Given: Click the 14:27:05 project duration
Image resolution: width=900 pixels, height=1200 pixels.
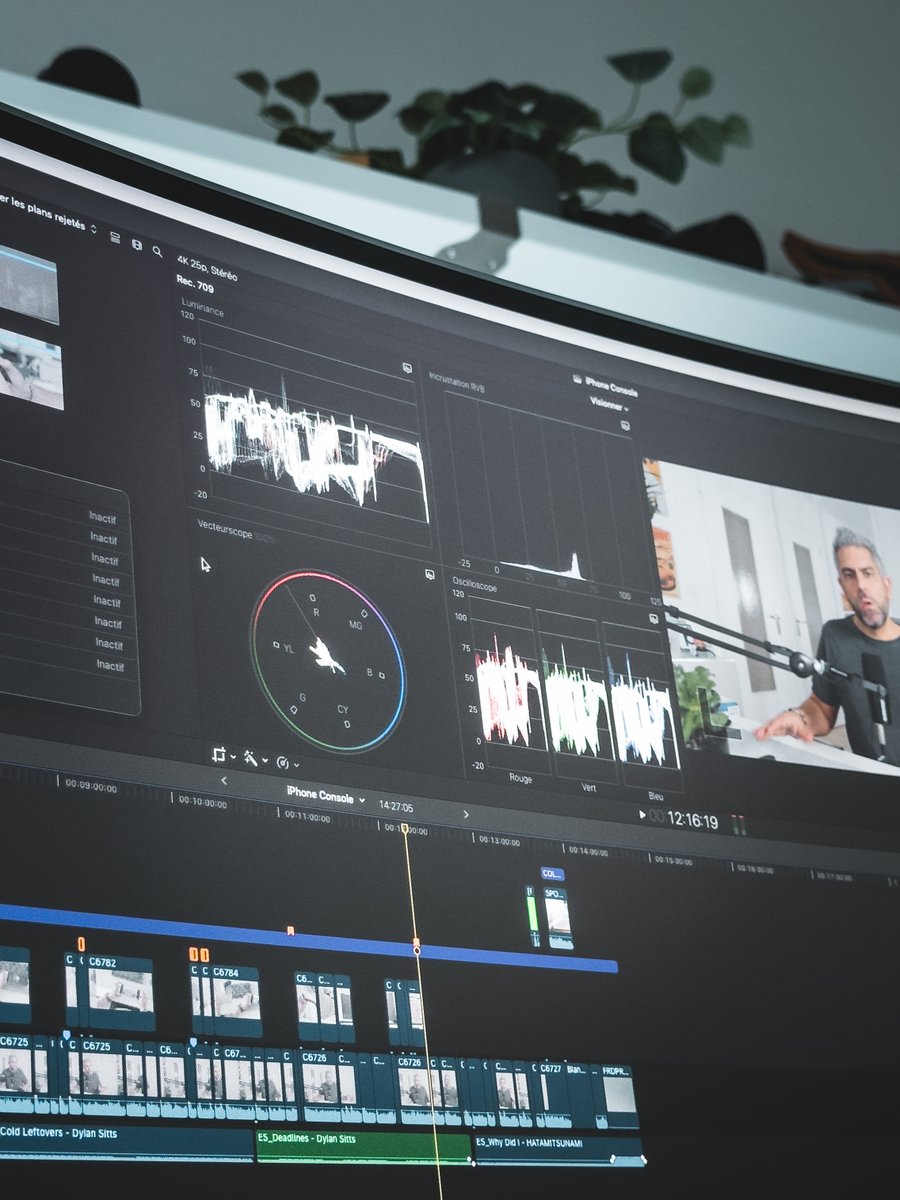Looking at the screenshot, I should tap(395, 806).
